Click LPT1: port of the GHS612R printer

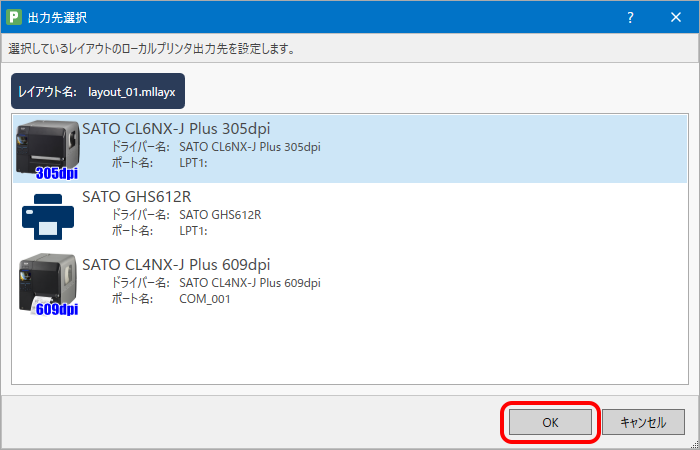pos(193,231)
